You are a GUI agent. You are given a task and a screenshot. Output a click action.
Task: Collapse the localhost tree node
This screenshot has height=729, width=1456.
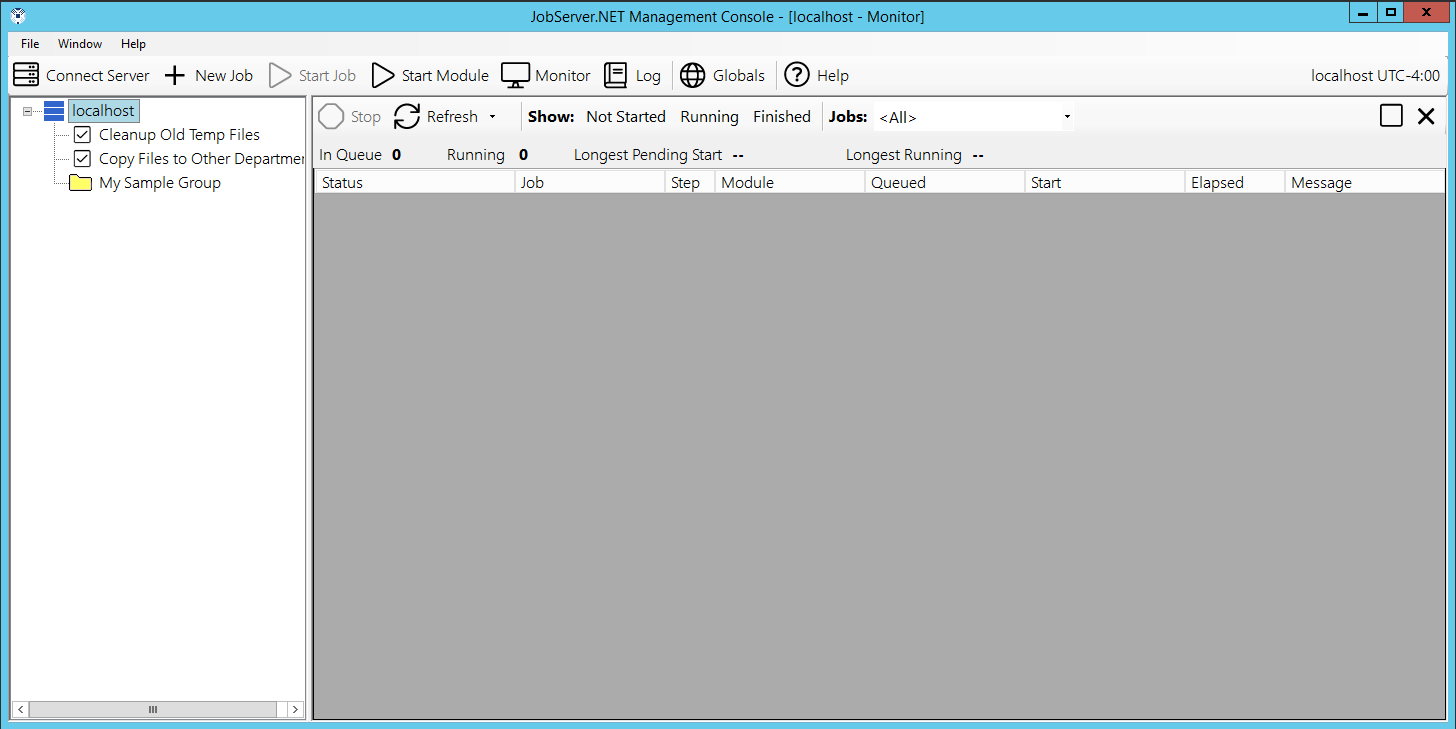pyautogui.click(x=27, y=111)
